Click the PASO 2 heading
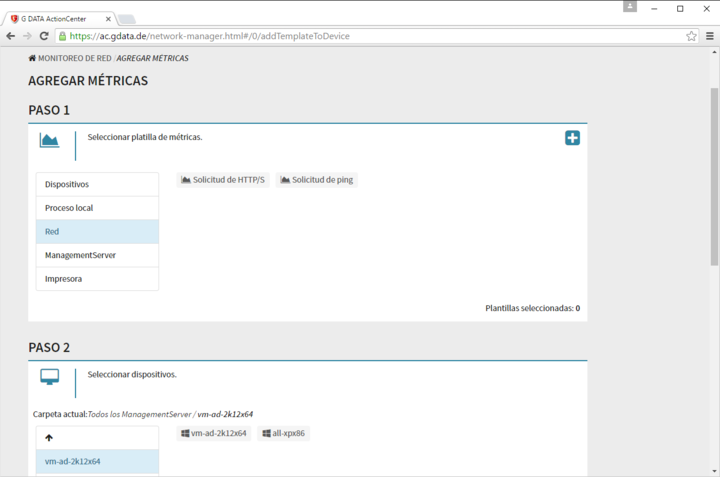The height and width of the screenshot is (477, 720). (49, 348)
